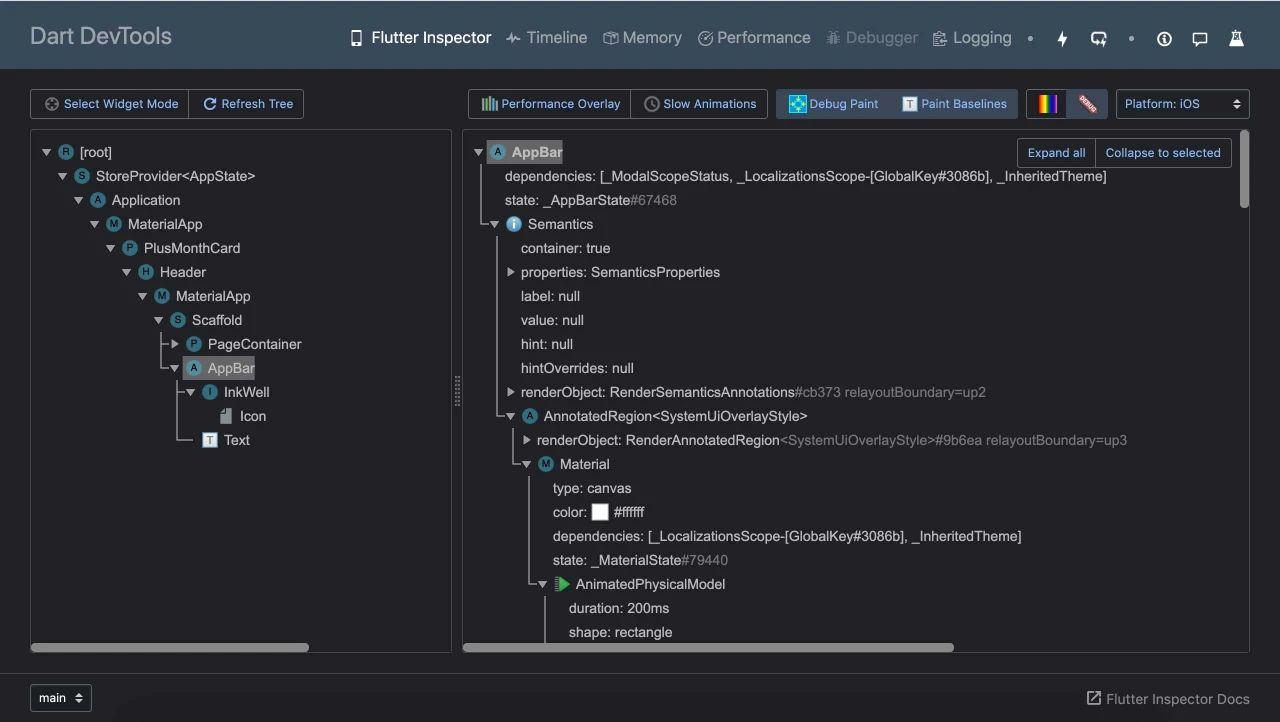Collapse the [root] tree node arrow
This screenshot has height=722, width=1280.
click(46, 152)
